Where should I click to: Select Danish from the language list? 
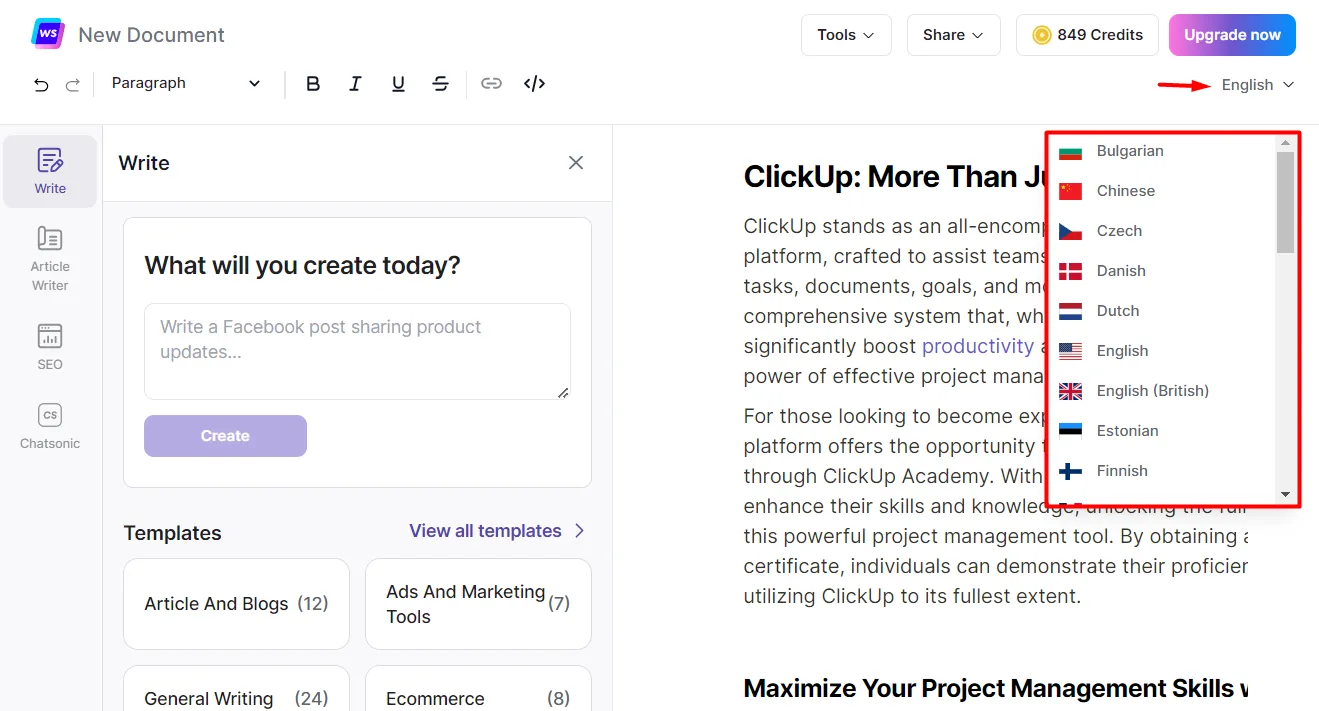point(1162,271)
